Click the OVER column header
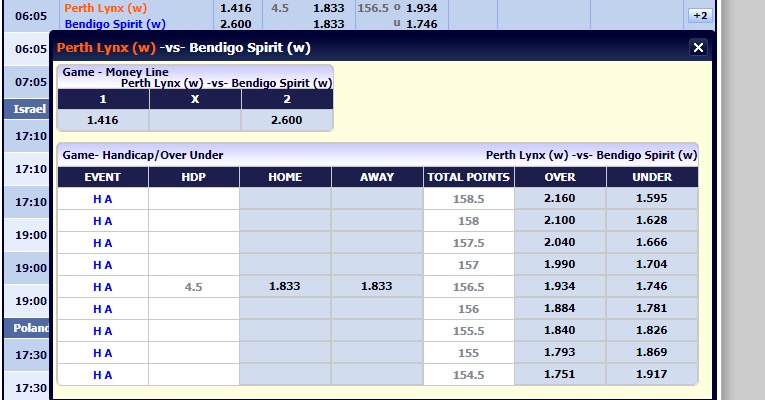This screenshot has height=400, width=765. [560, 177]
